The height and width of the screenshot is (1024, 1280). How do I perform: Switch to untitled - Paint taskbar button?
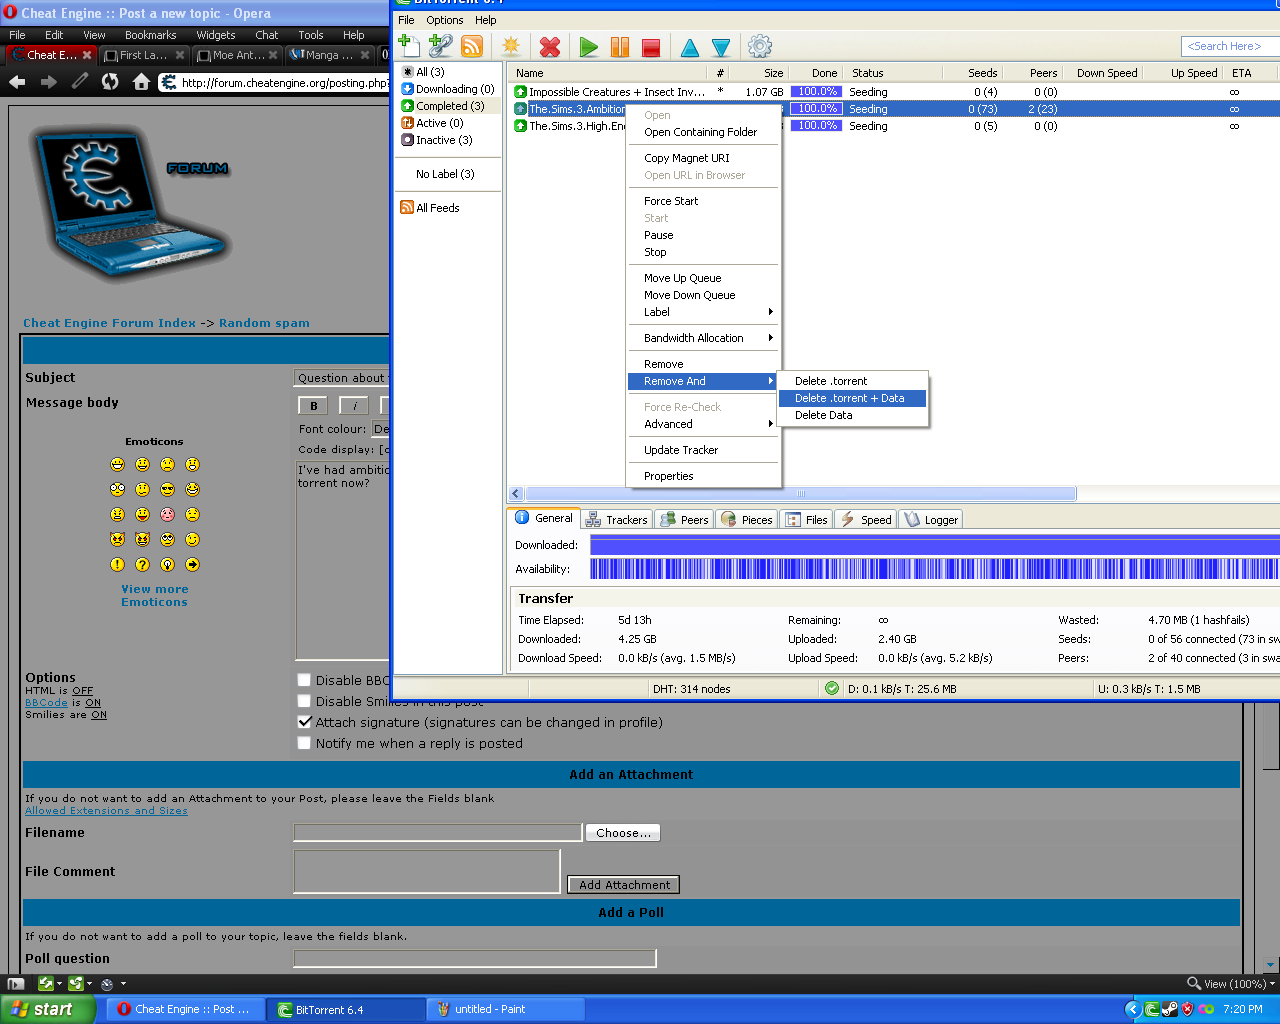(x=505, y=1009)
